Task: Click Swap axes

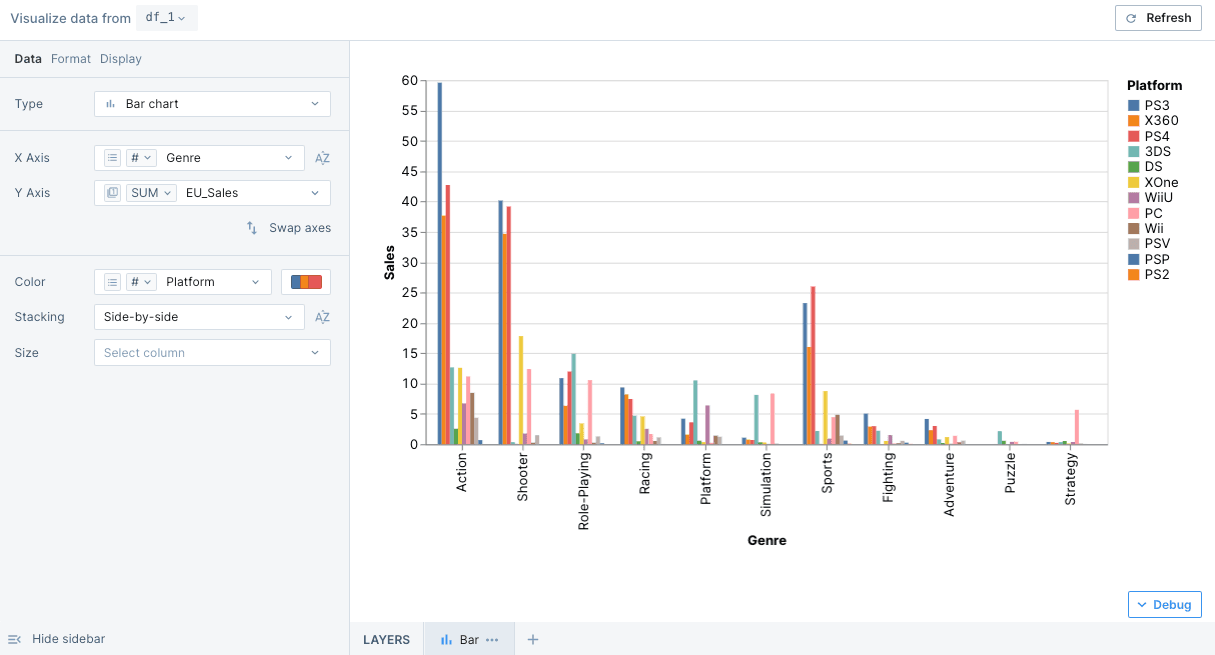Action: pyautogui.click(x=289, y=228)
